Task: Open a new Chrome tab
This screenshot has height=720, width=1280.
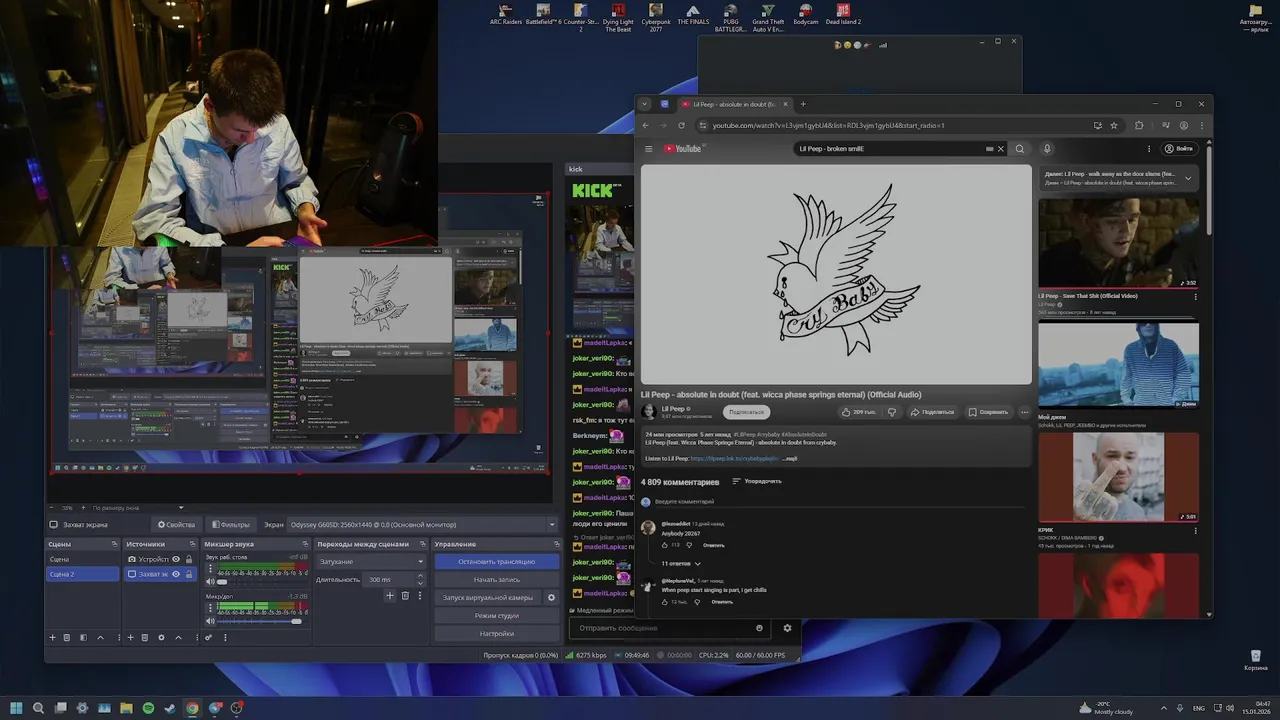Action: pos(803,104)
